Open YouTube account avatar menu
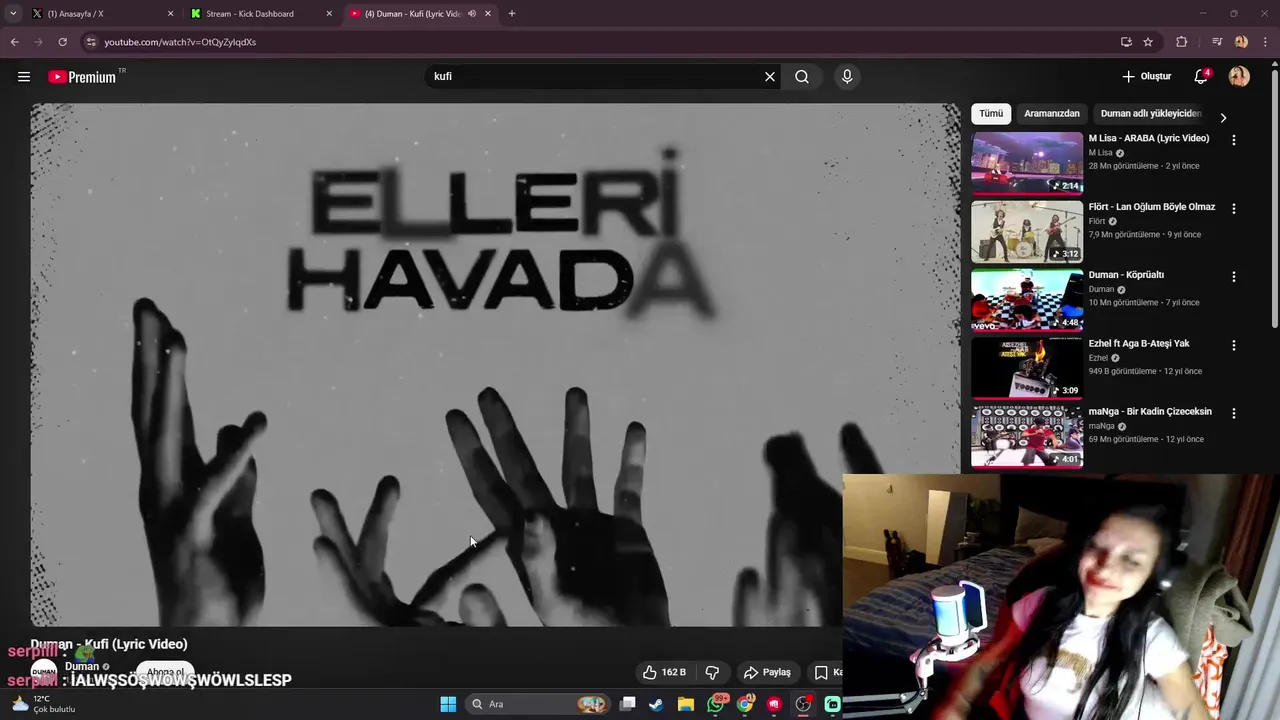Viewport: 1280px width, 720px height. (x=1239, y=77)
